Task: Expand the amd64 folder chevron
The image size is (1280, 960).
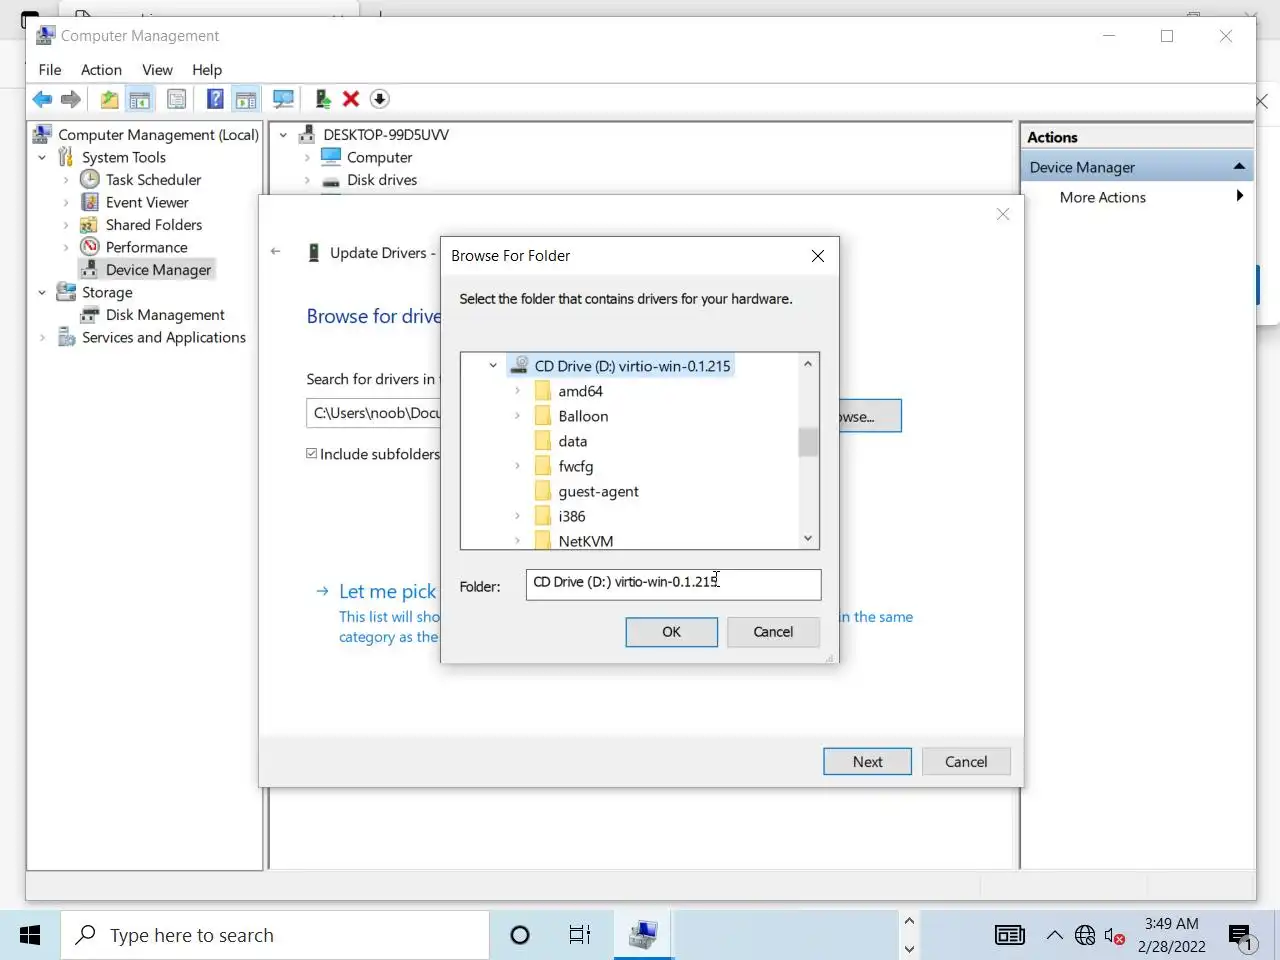Action: (517, 391)
